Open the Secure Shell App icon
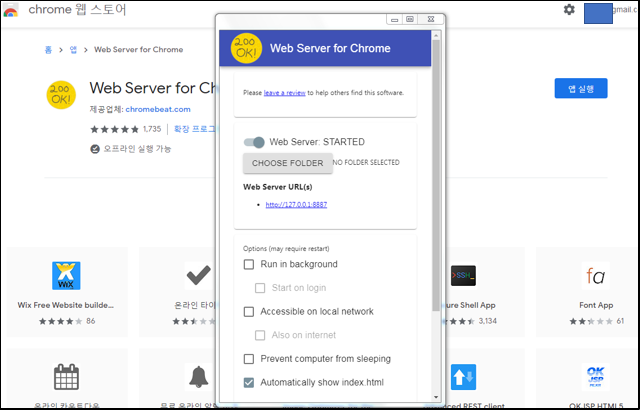 click(x=463, y=276)
